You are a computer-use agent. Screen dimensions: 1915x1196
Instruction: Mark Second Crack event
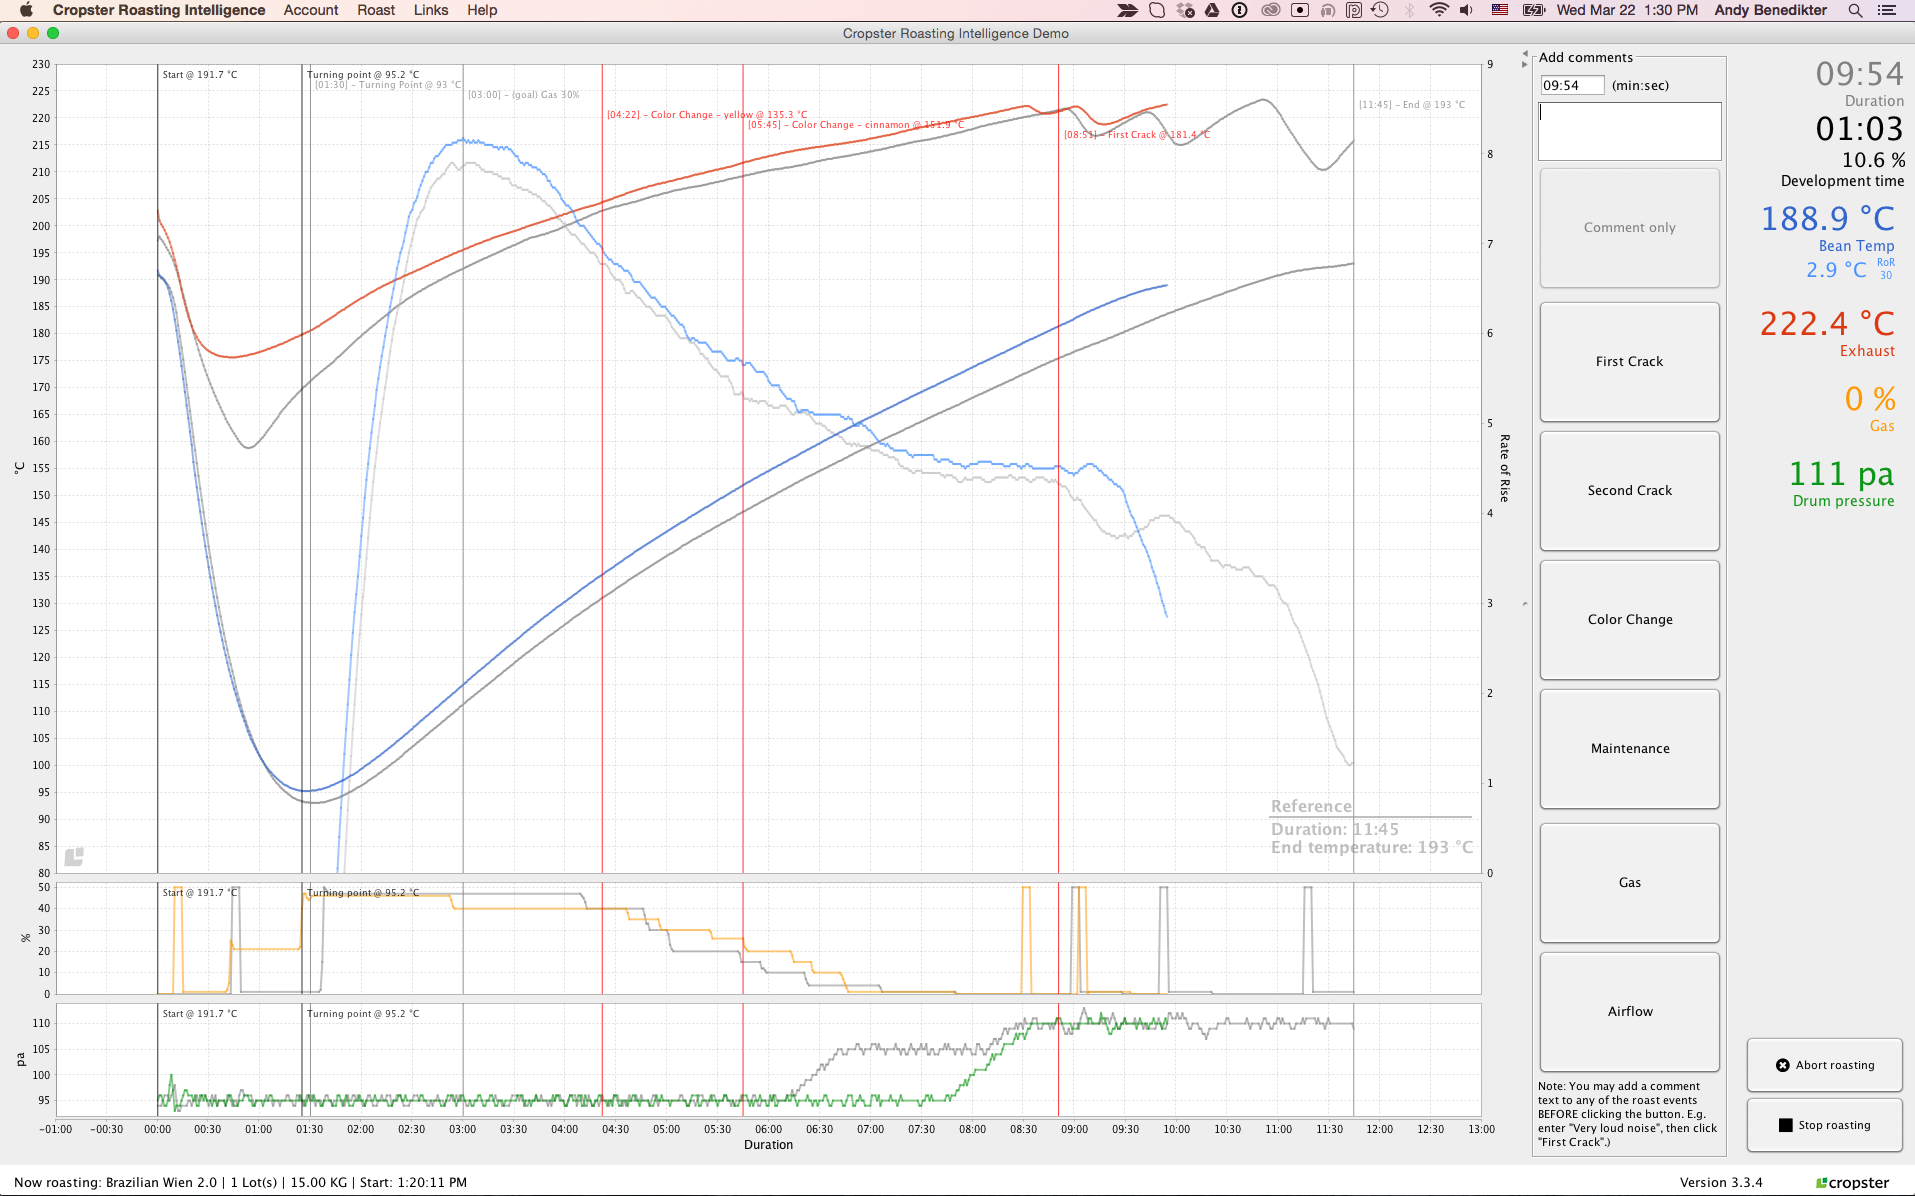[1630, 491]
